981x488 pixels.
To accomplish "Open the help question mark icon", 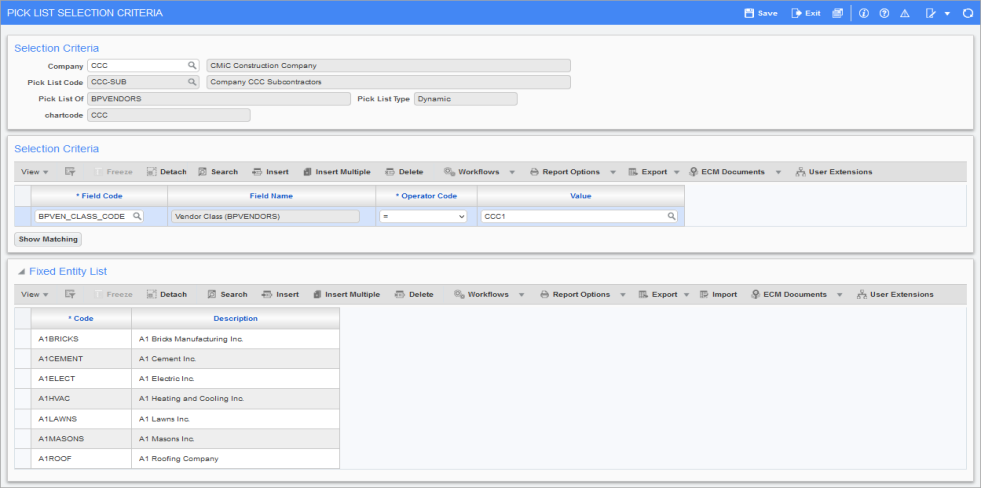I will 884,13.
